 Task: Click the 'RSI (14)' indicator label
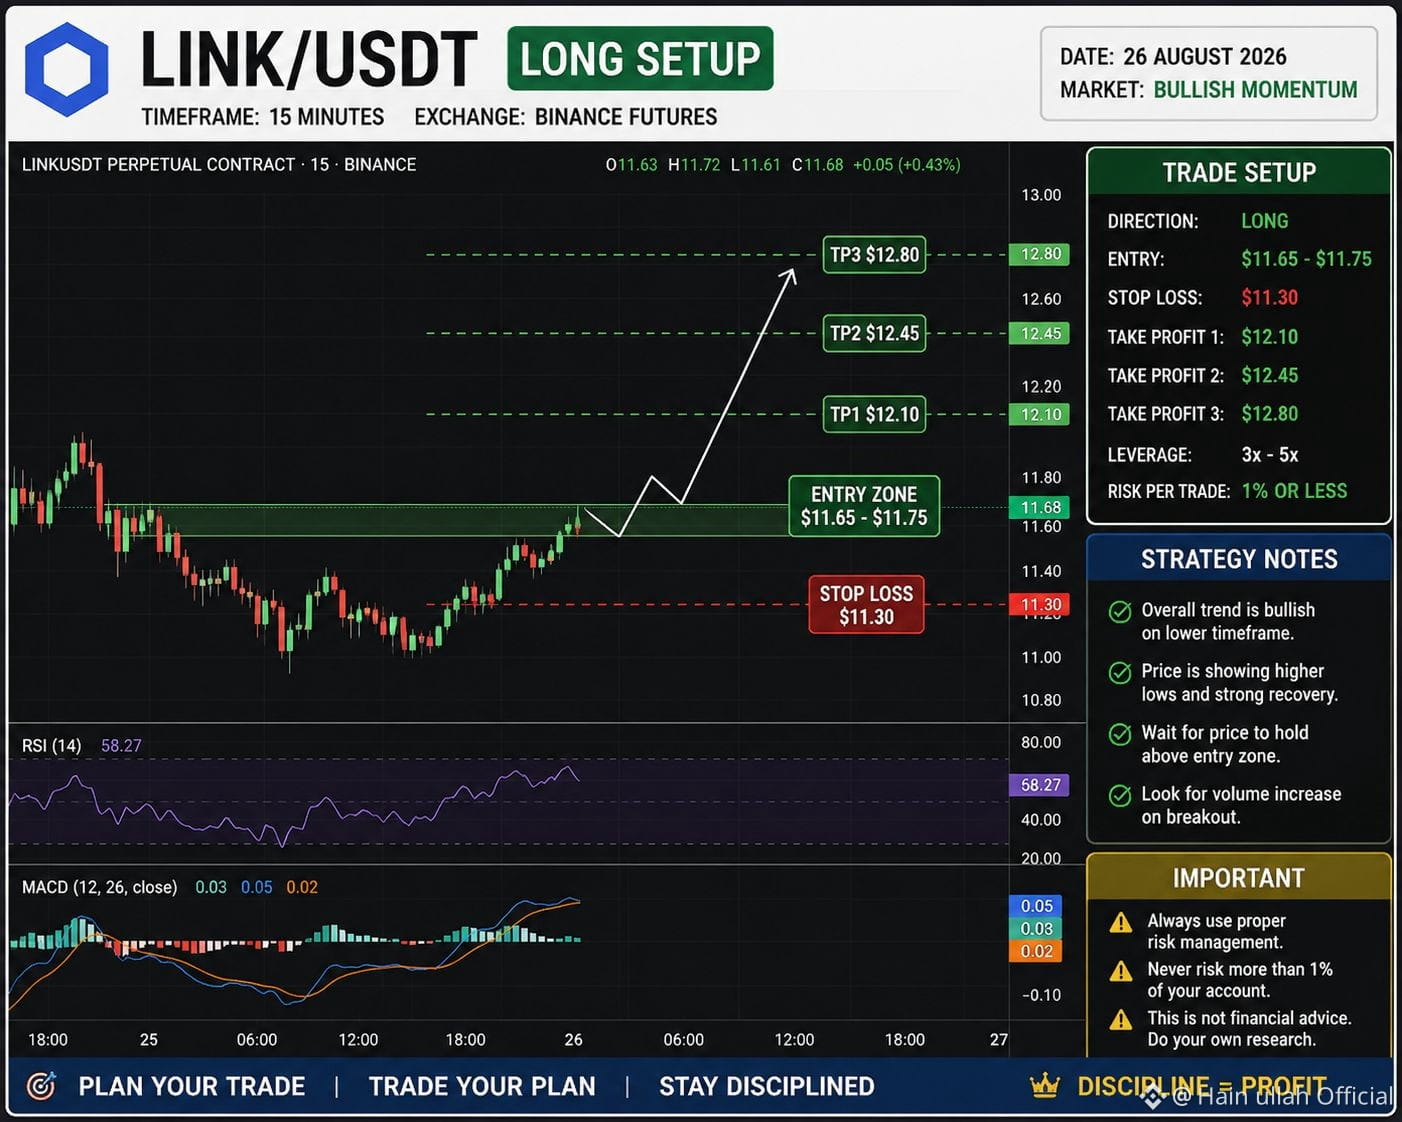click(x=52, y=746)
